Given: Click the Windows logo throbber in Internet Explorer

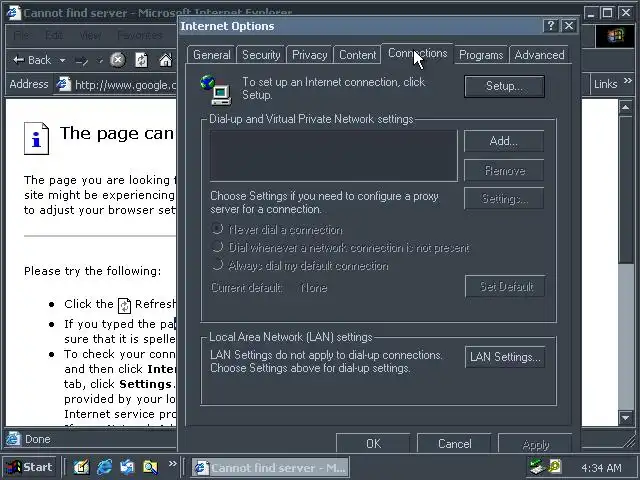Looking at the screenshot, I should tap(616, 36).
